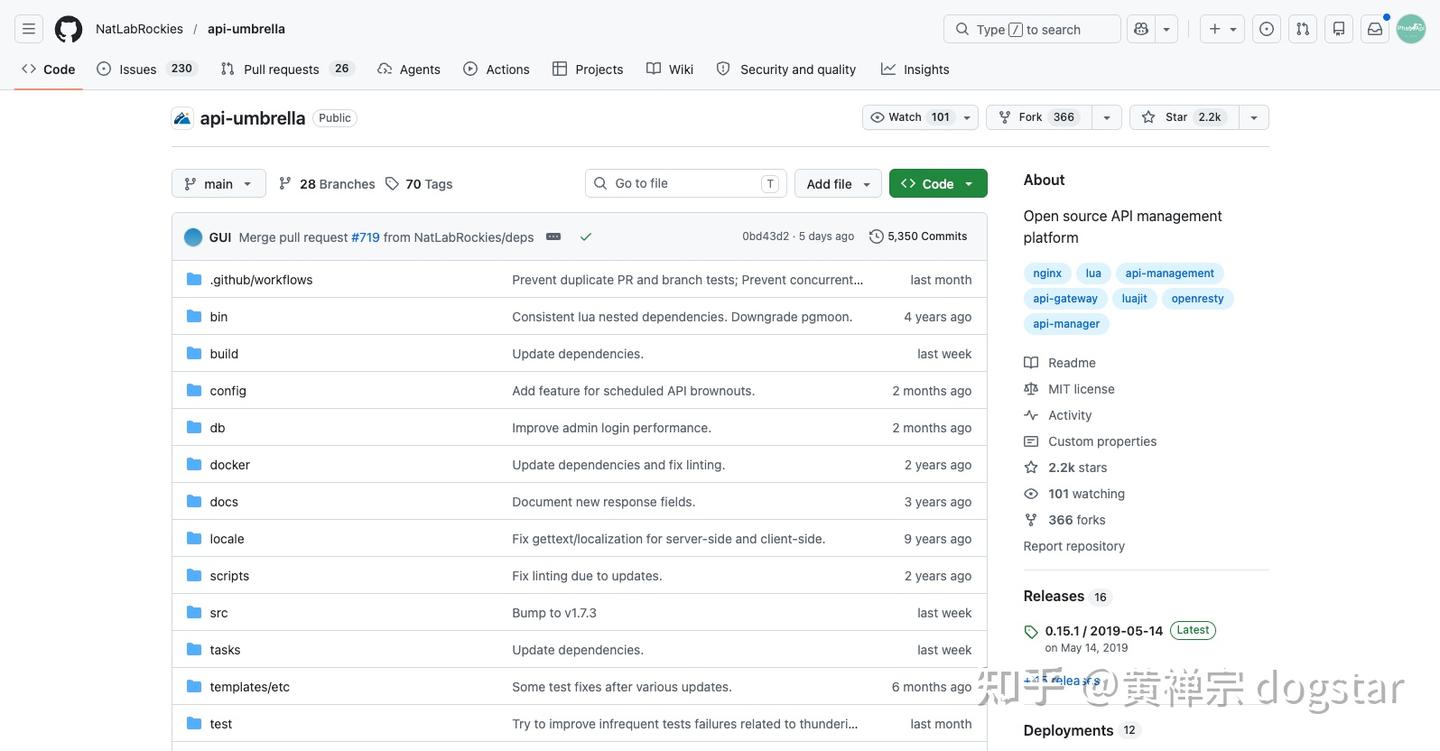Open the config folder

pyautogui.click(x=228, y=391)
